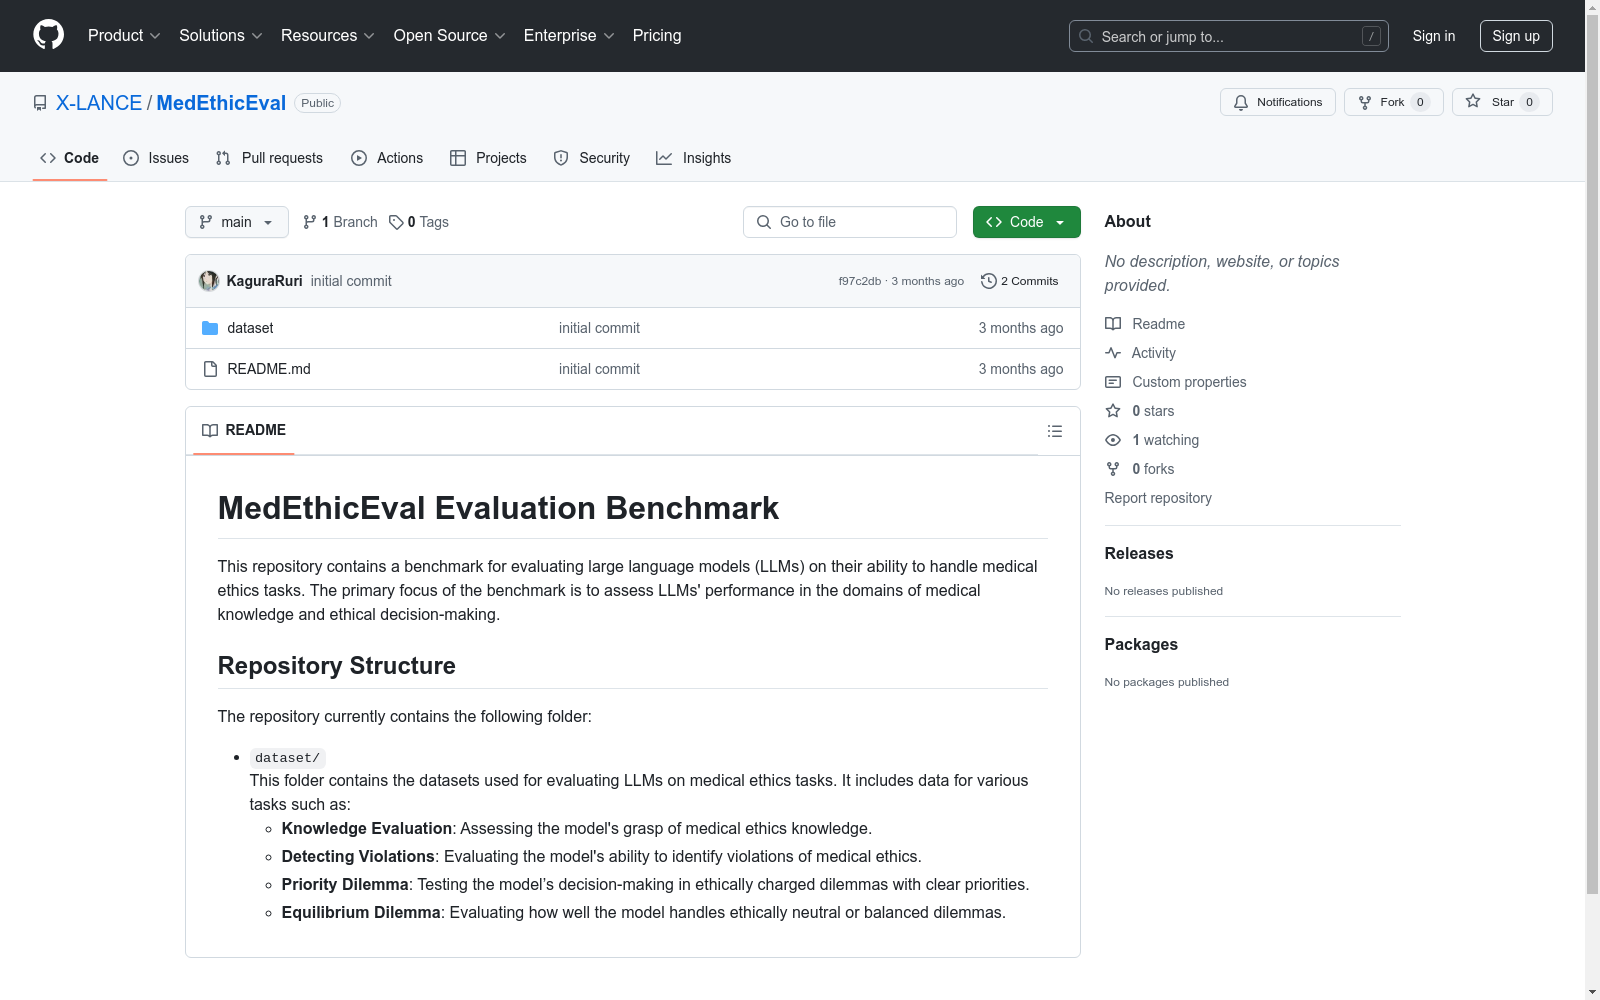Click the file icon beside README.md
The width and height of the screenshot is (1600, 1000).
click(210, 369)
